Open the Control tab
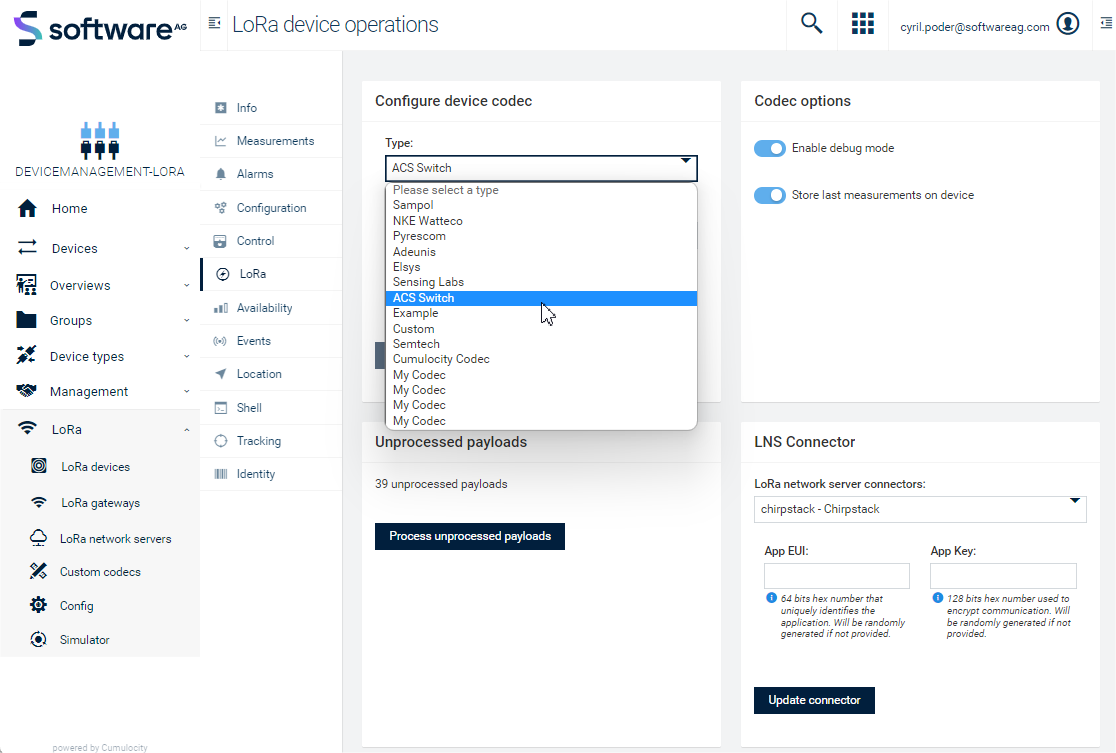1116x753 pixels. pyautogui.click(x=271, y=241)
